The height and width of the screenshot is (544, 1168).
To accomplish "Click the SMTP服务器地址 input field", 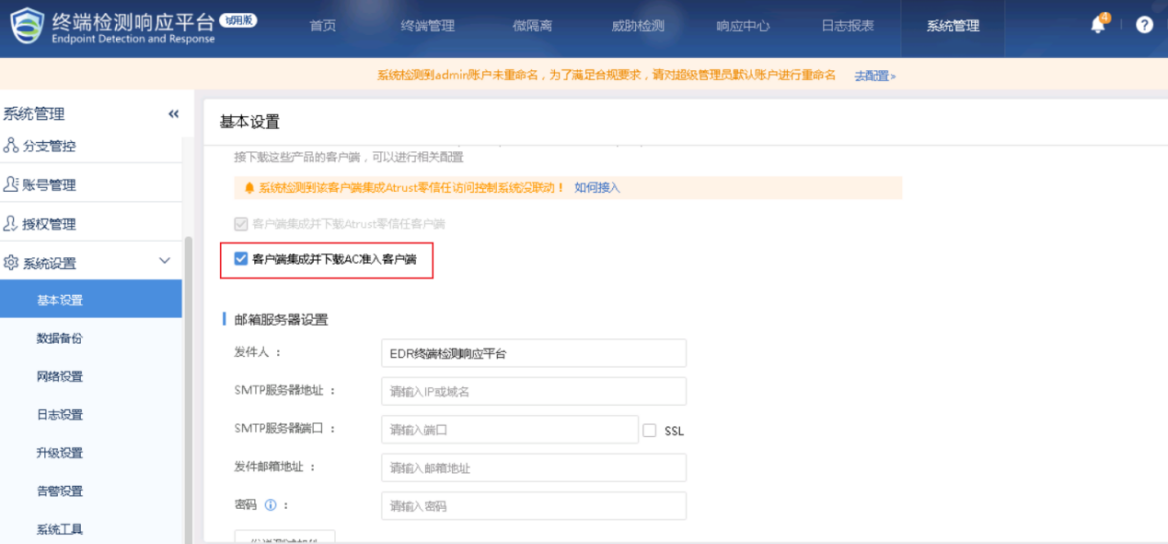I will (533, 392).
